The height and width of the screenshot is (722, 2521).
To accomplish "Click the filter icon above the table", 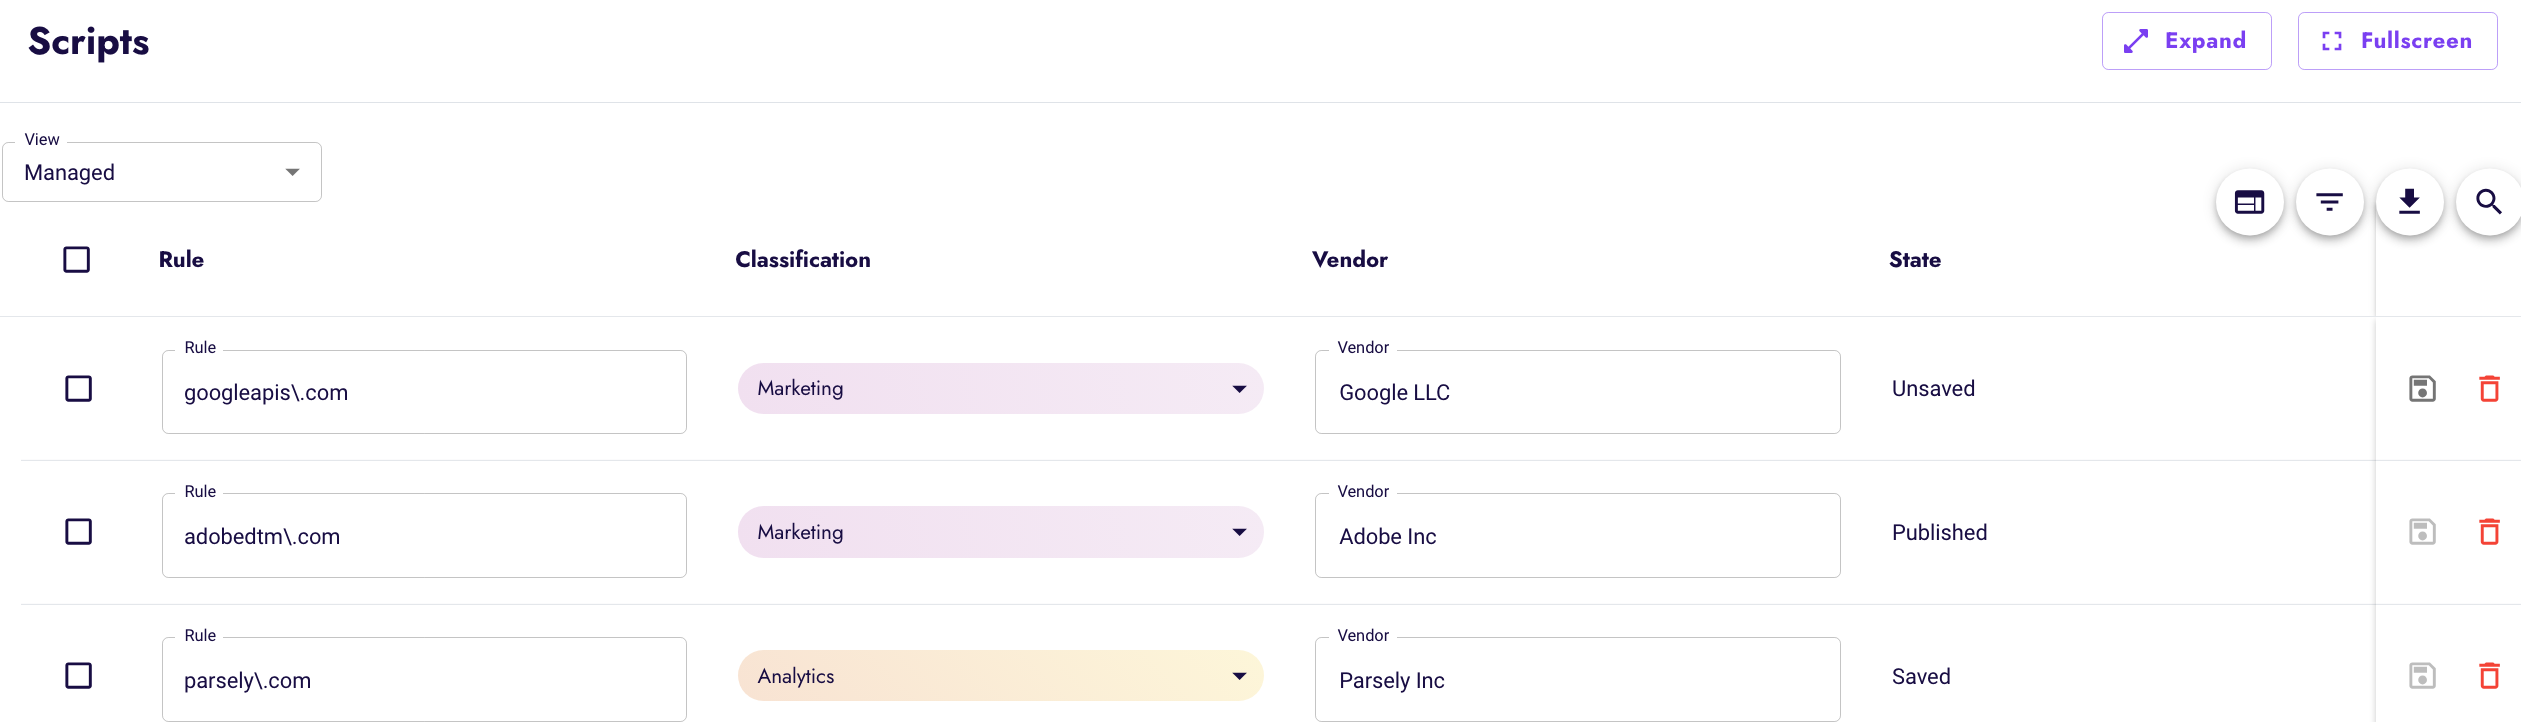I will point(2329,202).
